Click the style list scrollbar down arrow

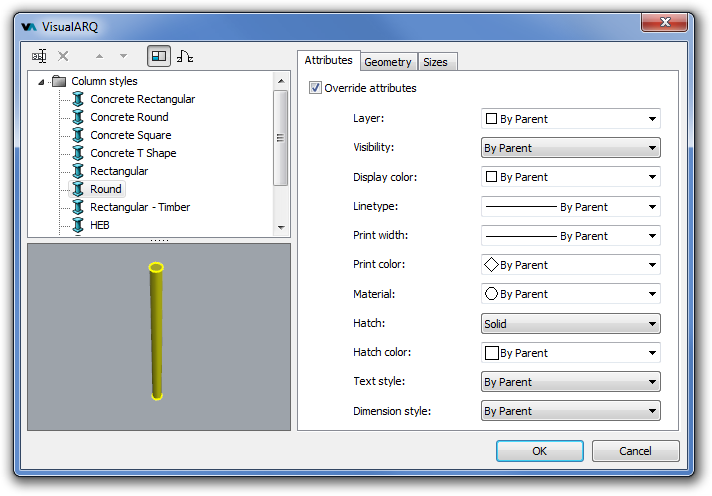[281, 228]
